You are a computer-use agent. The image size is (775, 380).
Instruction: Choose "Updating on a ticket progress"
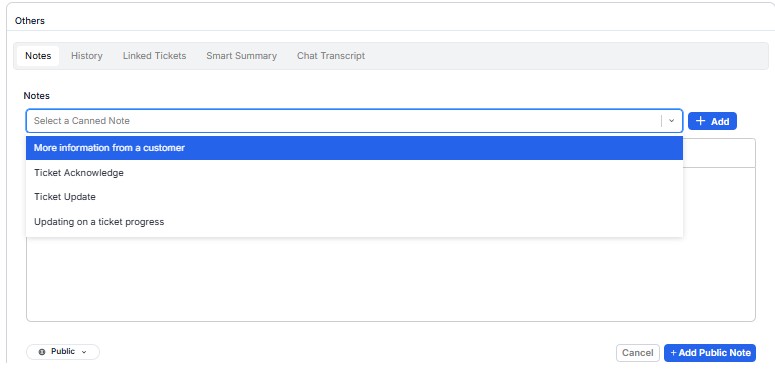coord(354,222)
